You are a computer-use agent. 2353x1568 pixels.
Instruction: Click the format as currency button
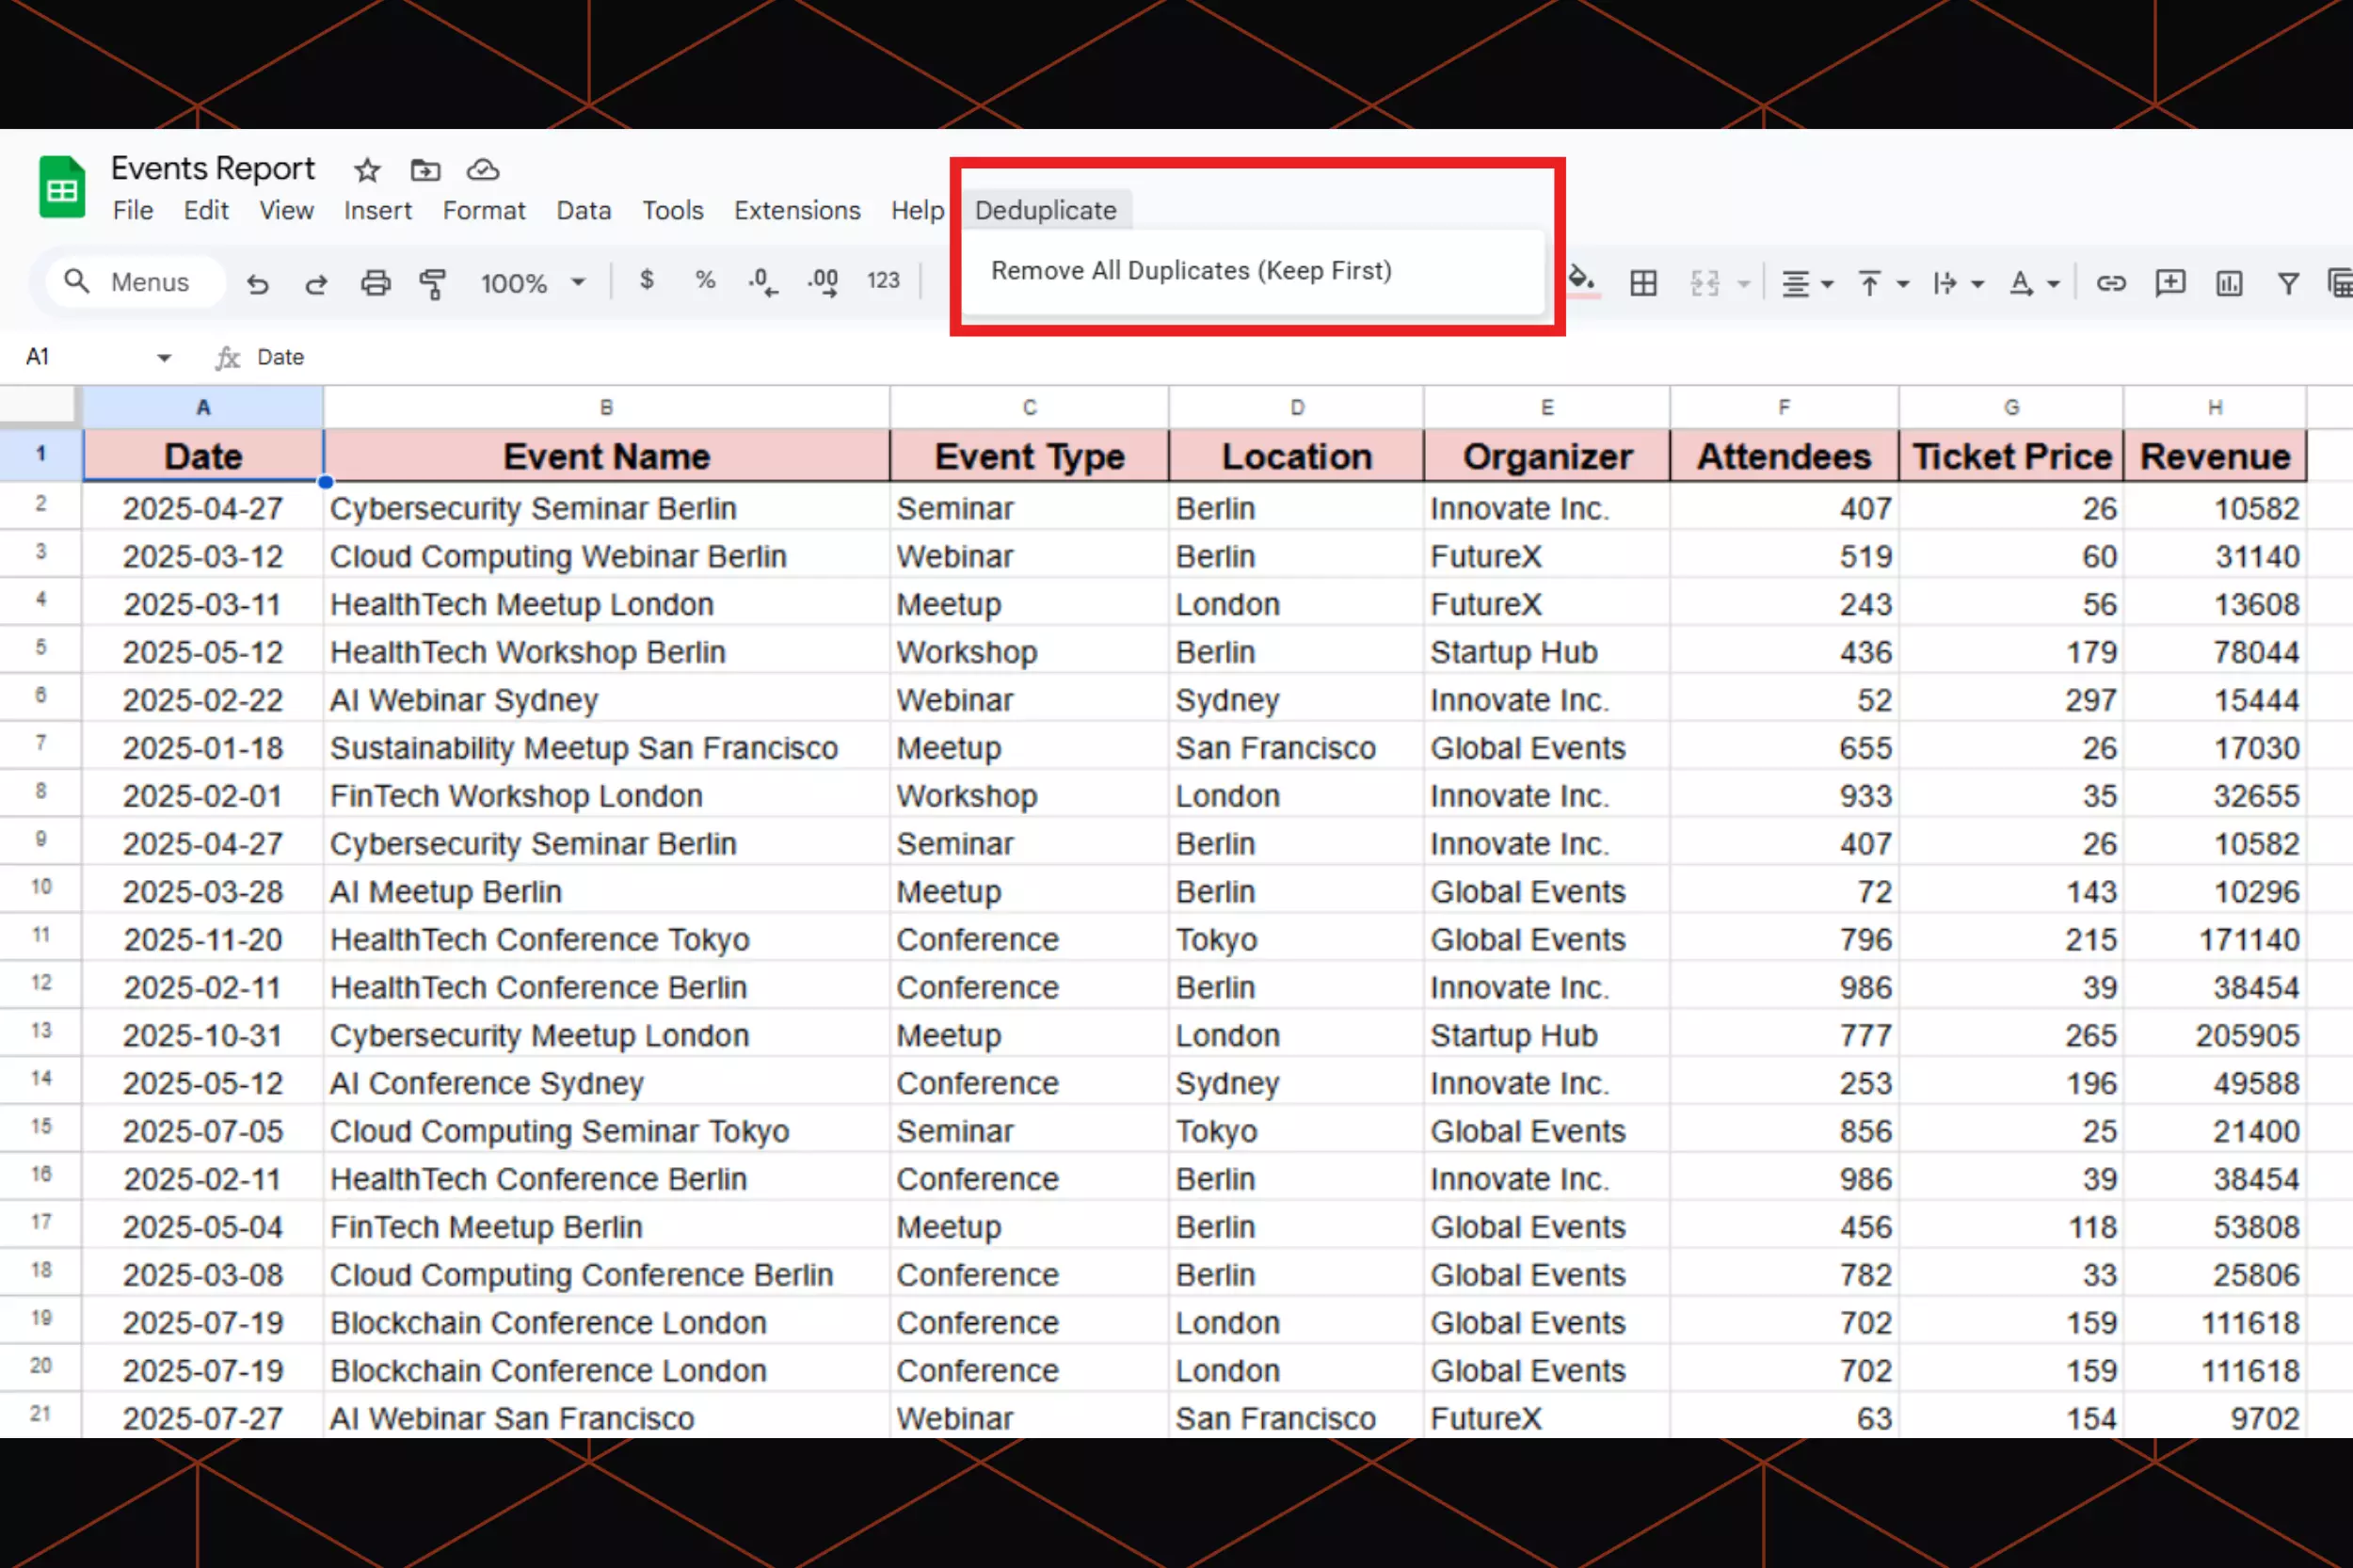(647, 281)
